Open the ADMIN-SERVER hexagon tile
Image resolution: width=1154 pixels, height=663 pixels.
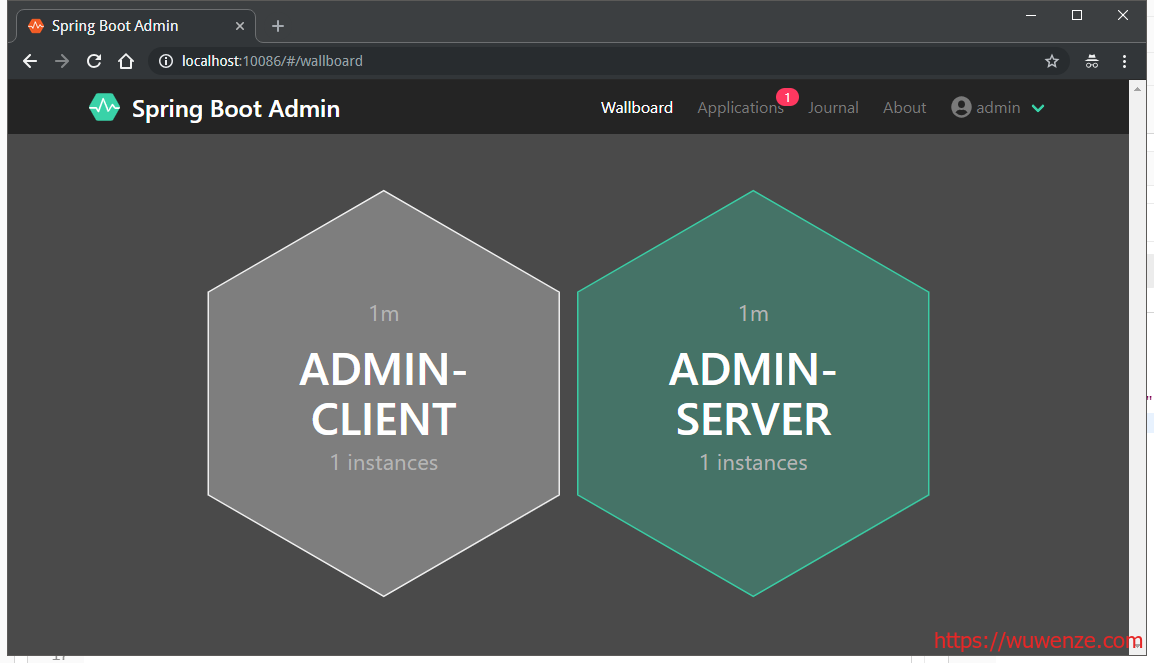click(x=753, y=393)
